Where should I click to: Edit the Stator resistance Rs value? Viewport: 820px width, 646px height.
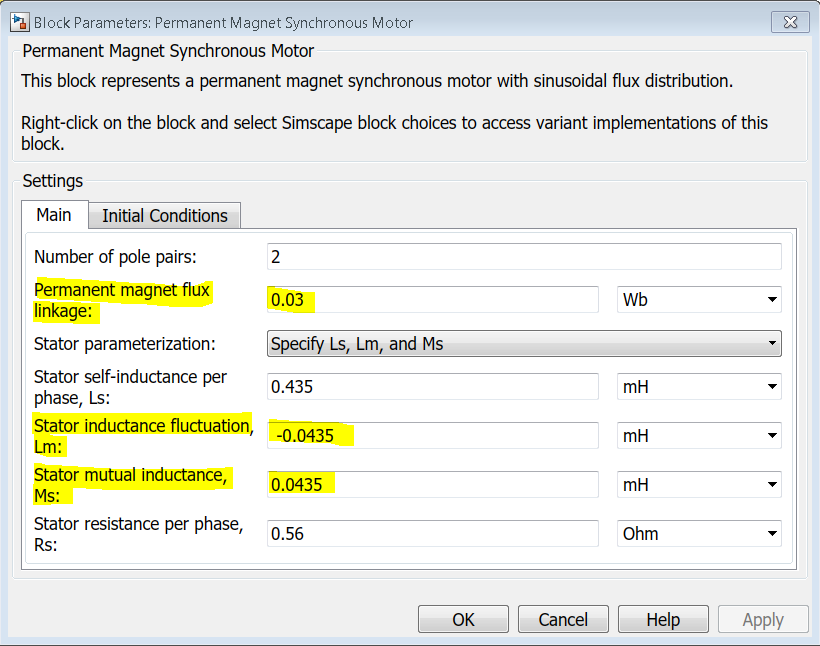pos(432,534)
